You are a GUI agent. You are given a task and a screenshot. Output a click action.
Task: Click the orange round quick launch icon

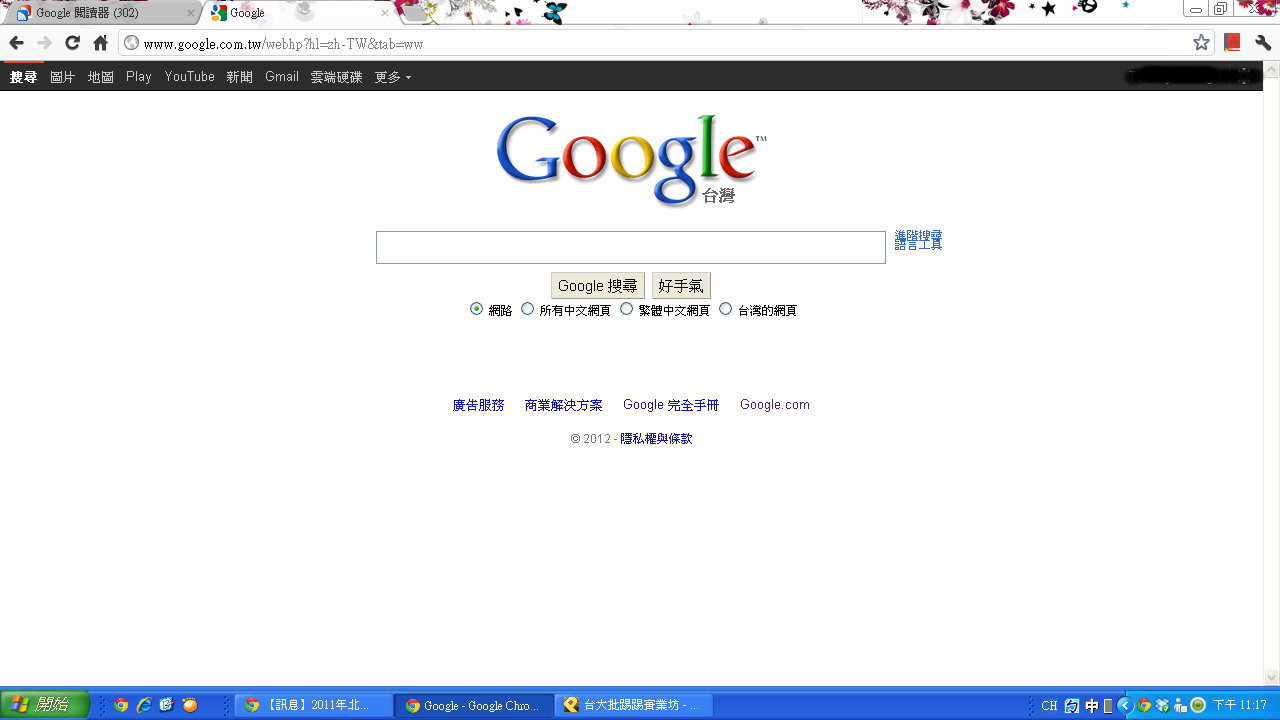[190, 705]
